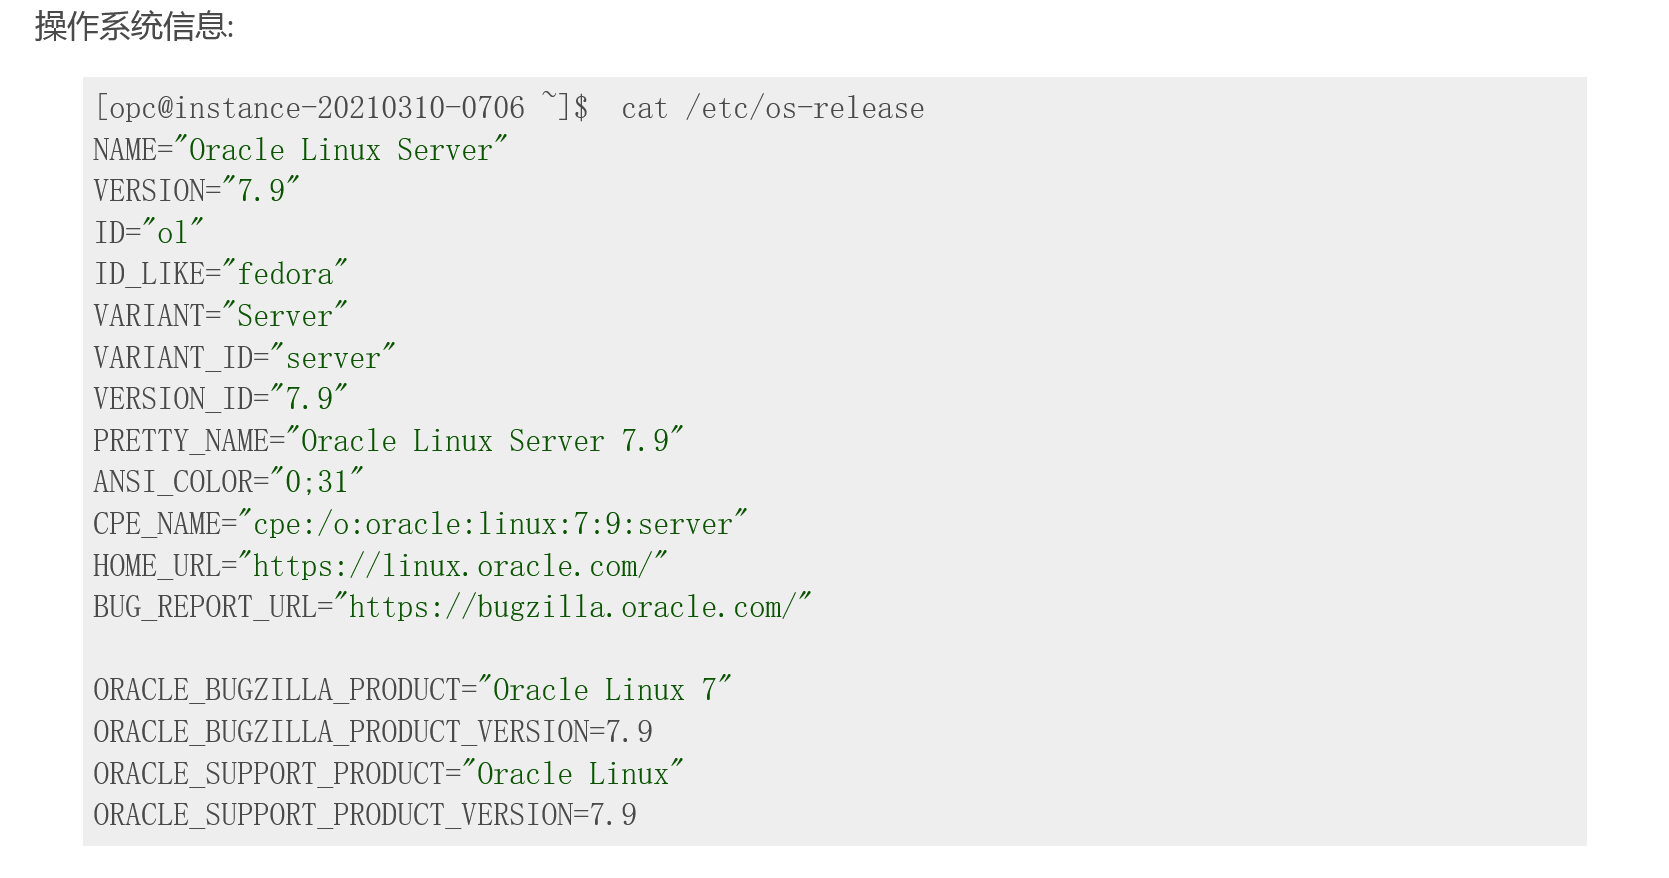Image resolution: width=1669 pixels, height=878 pixels.
Task: Click the ID_LIKE="fedora" line
Action: tap(221, 274)
